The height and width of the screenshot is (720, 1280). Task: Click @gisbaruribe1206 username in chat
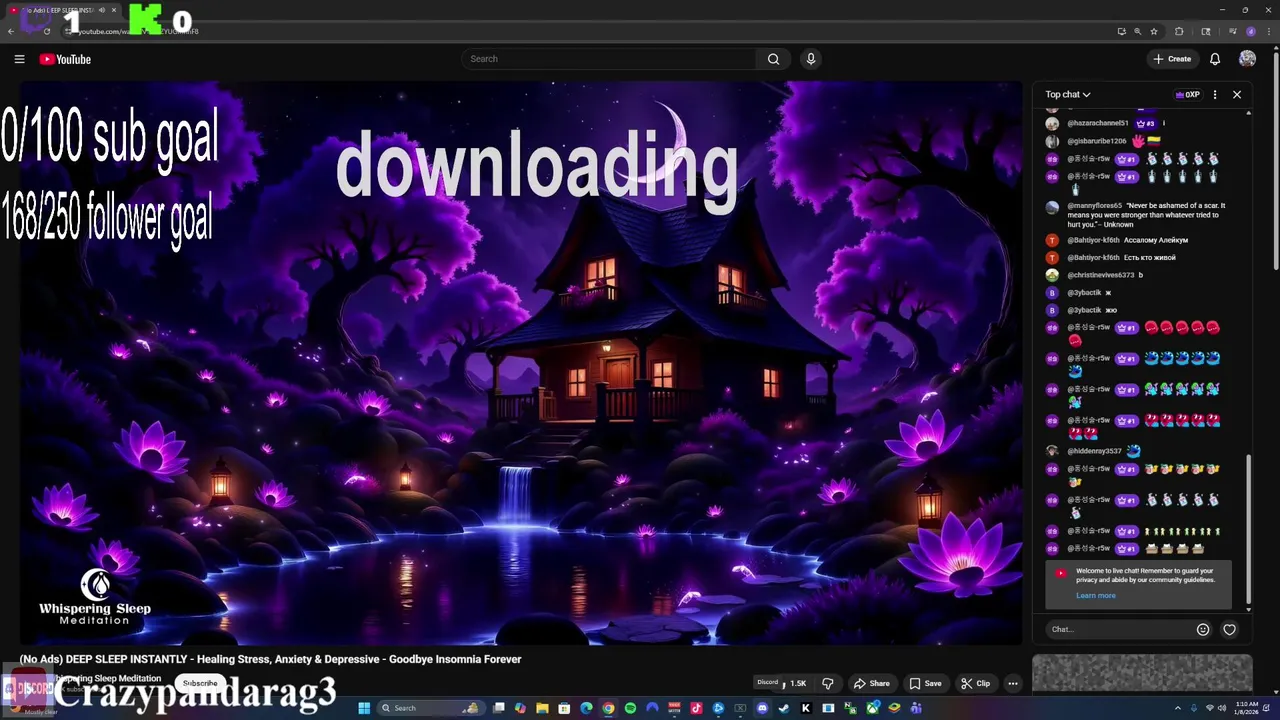coord(1096,141)
